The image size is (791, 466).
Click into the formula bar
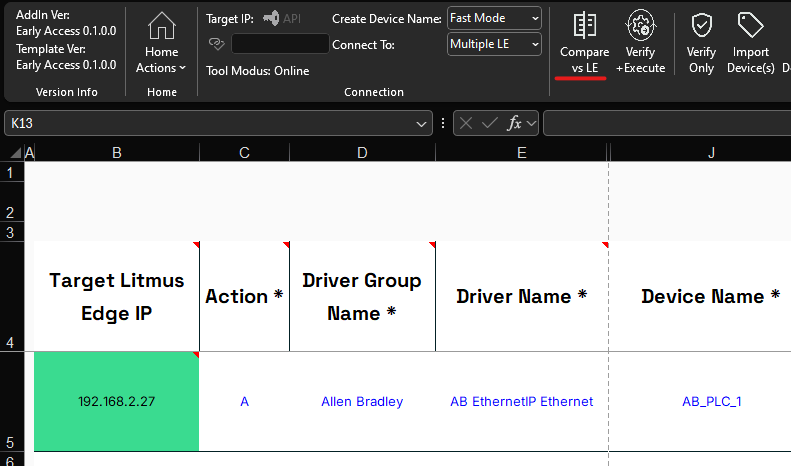[667, 123]
